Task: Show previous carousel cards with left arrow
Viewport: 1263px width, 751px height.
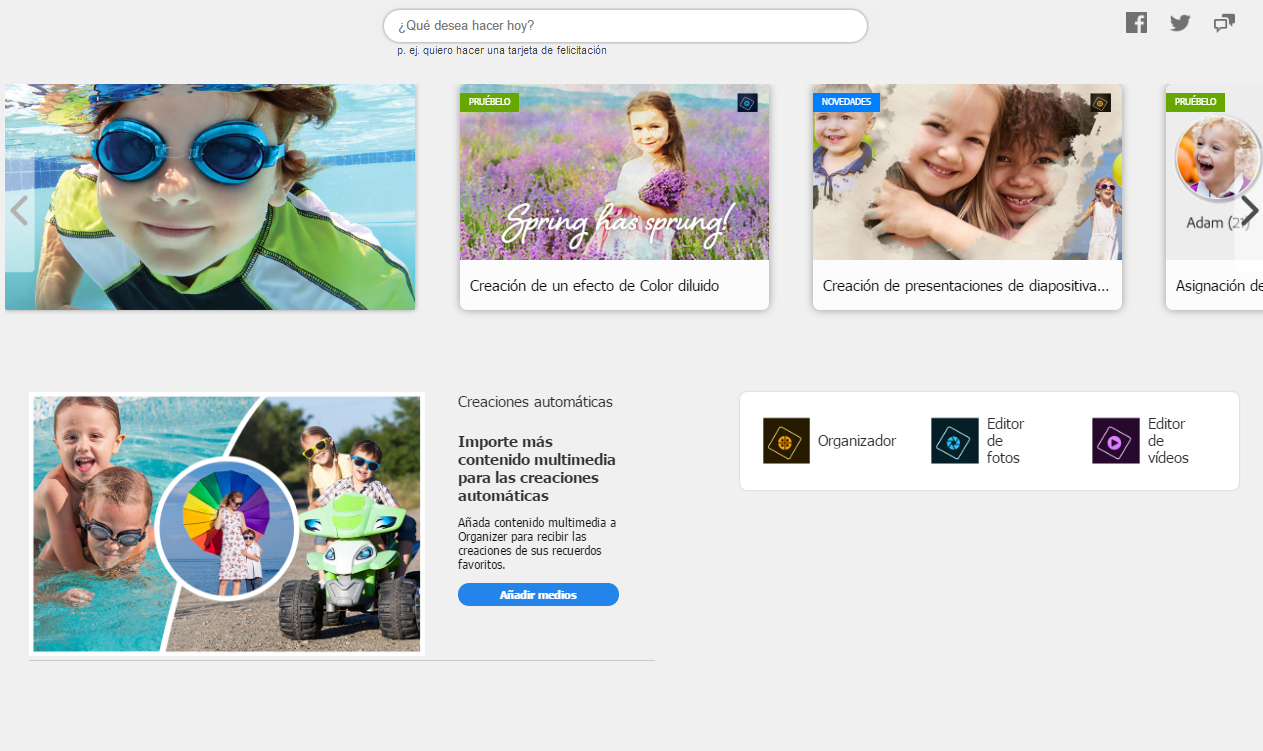Action: (18, 211)
